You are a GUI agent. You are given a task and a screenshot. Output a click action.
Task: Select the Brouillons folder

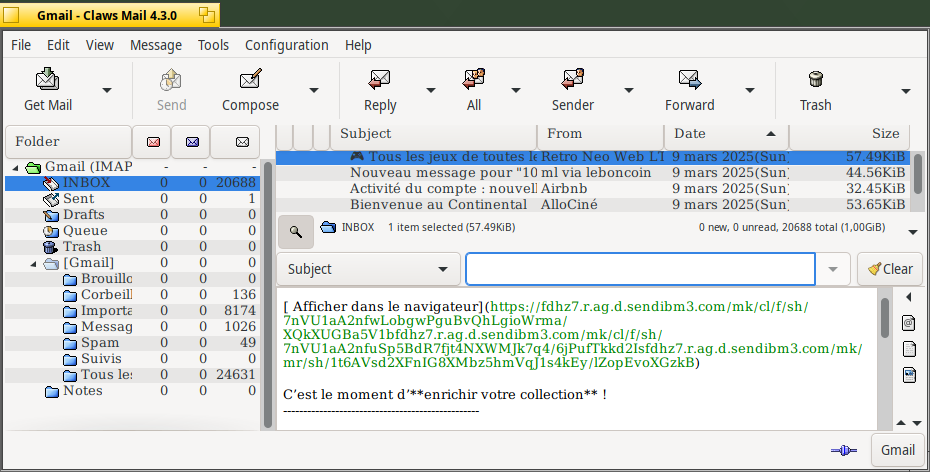click(x=132, y=279)
